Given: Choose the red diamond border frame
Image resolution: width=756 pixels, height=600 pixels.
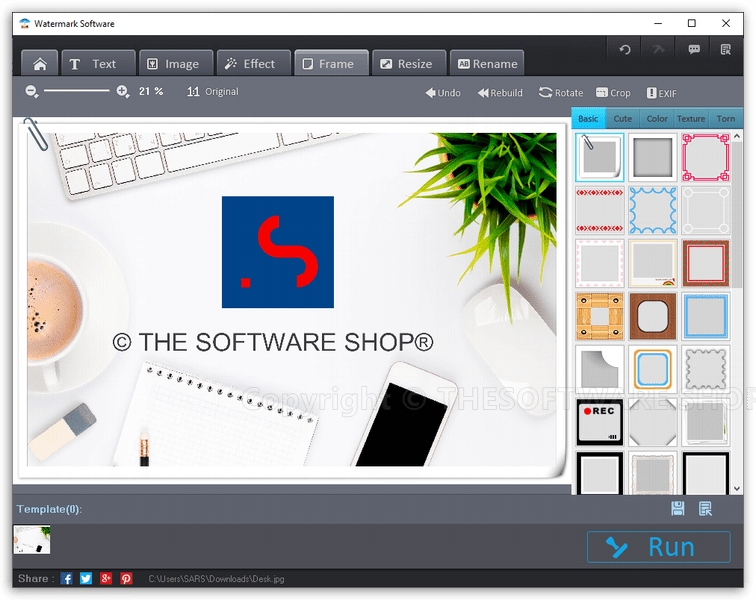Looking at the screenshot, I should click(x=600, y=211).
